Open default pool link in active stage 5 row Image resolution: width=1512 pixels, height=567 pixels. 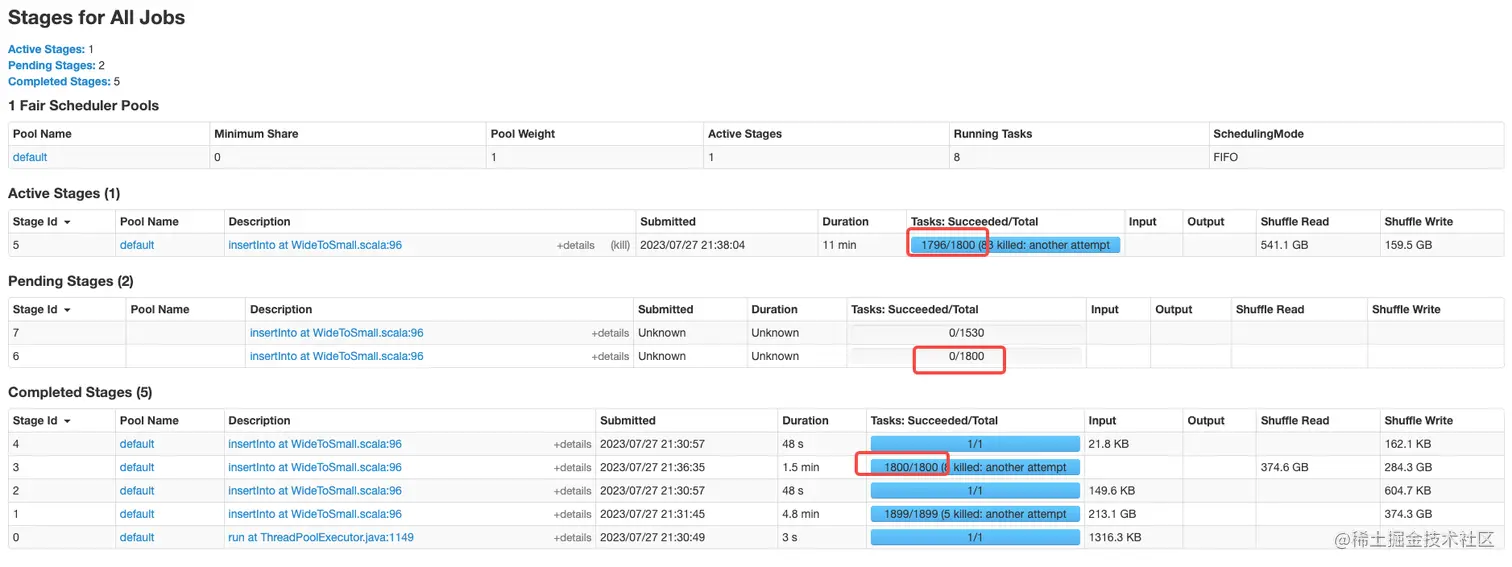click(x=137, y=245)
